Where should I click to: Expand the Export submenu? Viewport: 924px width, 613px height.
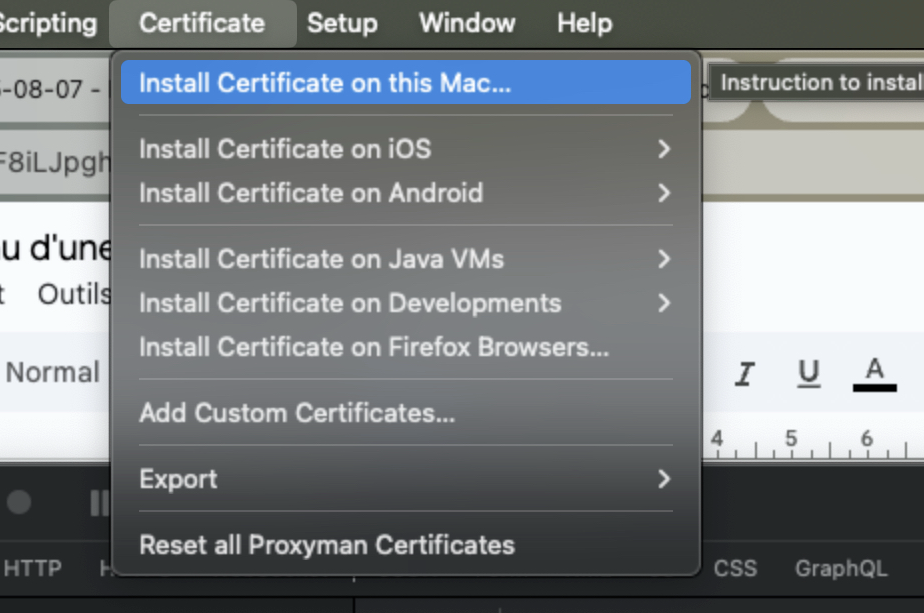pos(404,479)
